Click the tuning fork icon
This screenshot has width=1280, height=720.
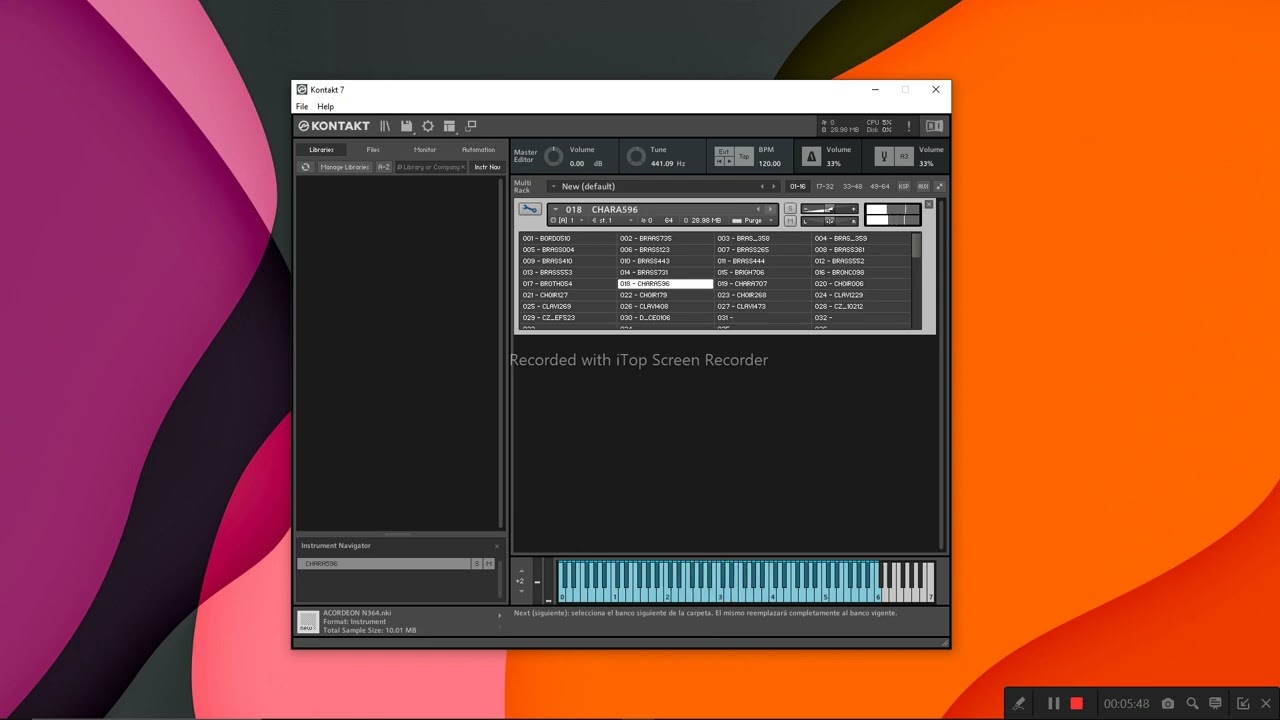(883, 156)
